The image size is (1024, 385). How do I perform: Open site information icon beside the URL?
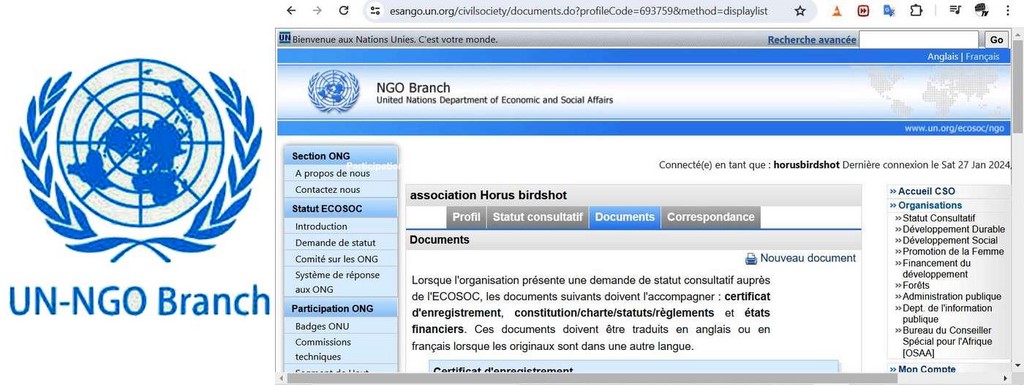point(375,11)
